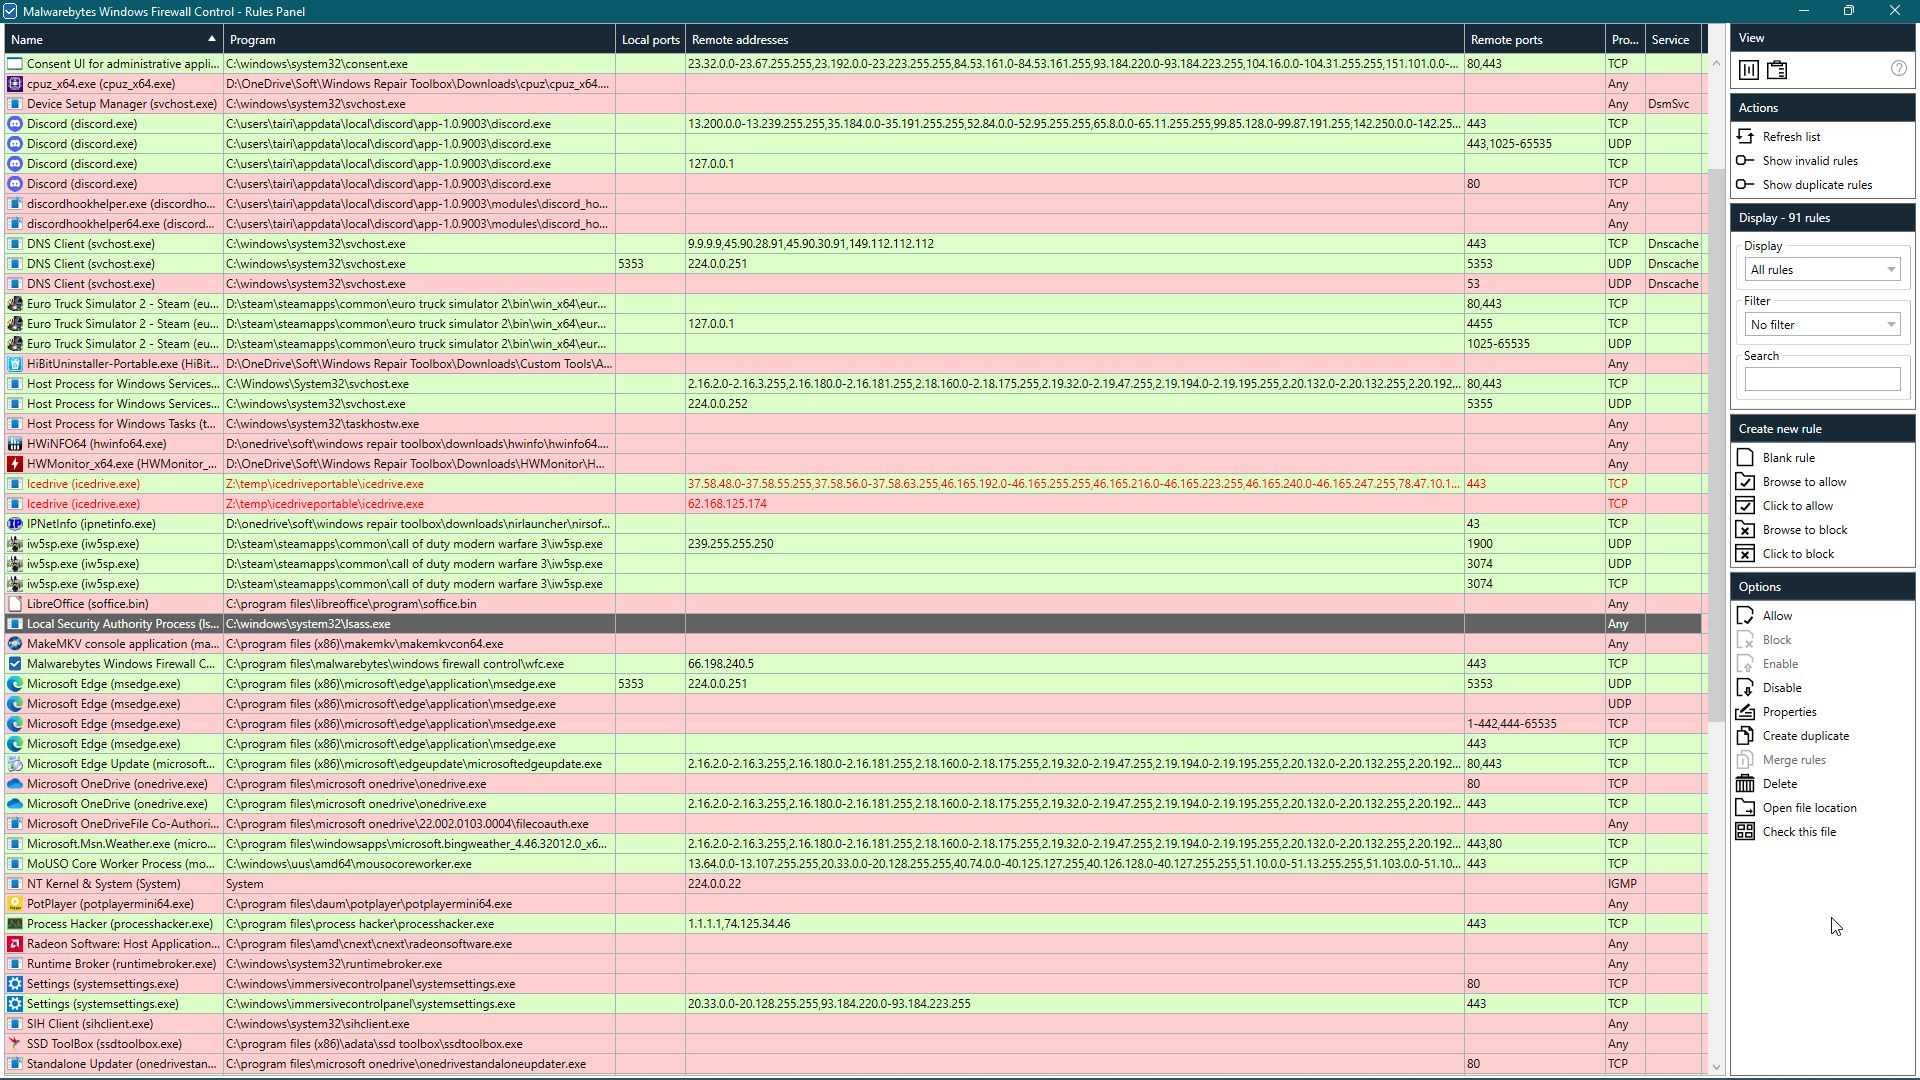Open the help question mark icon
Screen dimensions: 1920x1080
click(1898, 69)
